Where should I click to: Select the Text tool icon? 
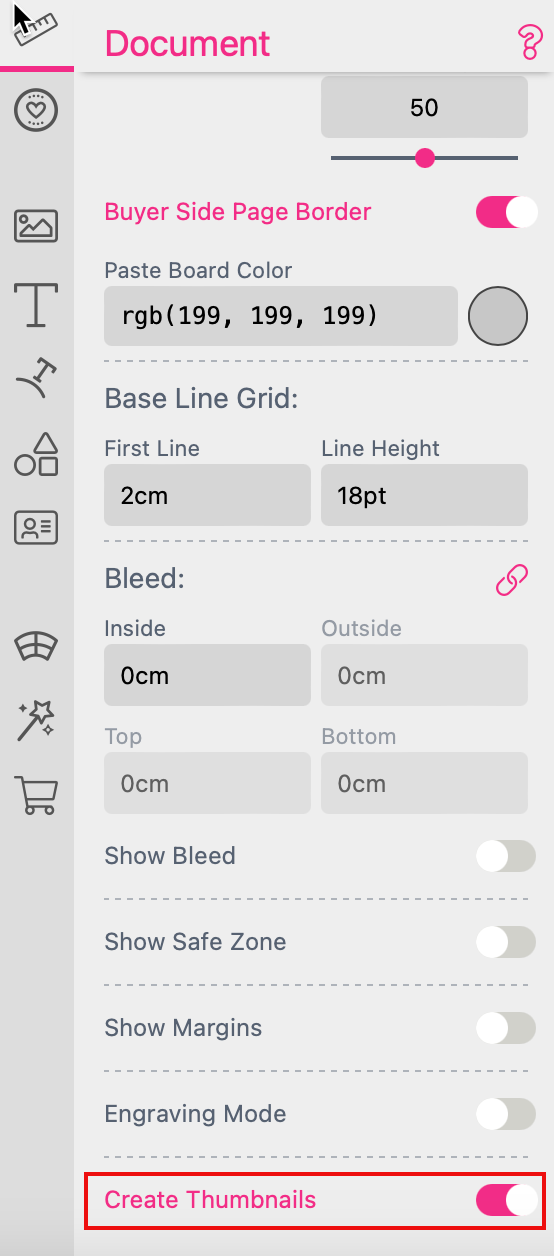point(36,304)
